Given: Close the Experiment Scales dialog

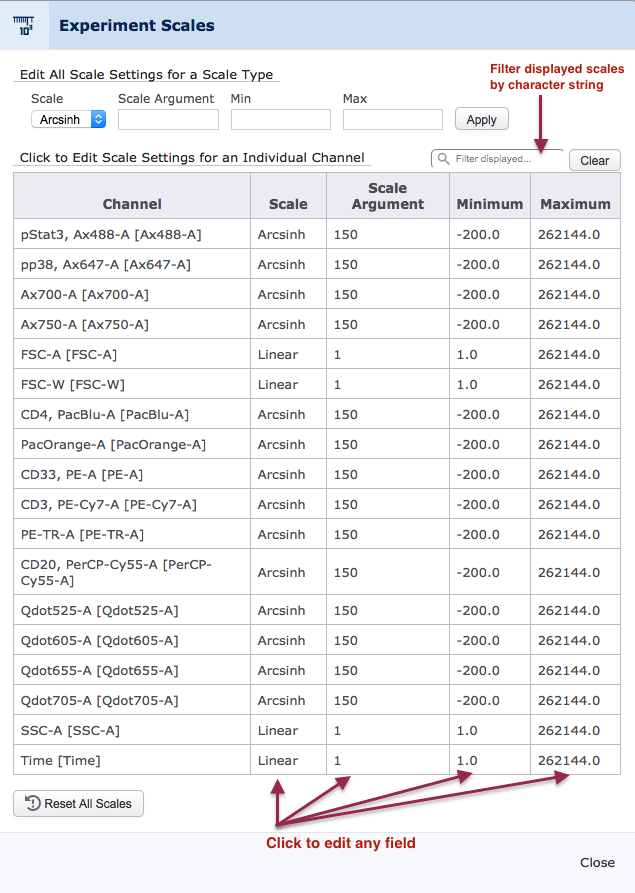Looking at the screenshot, I should (x=597, y=863).
